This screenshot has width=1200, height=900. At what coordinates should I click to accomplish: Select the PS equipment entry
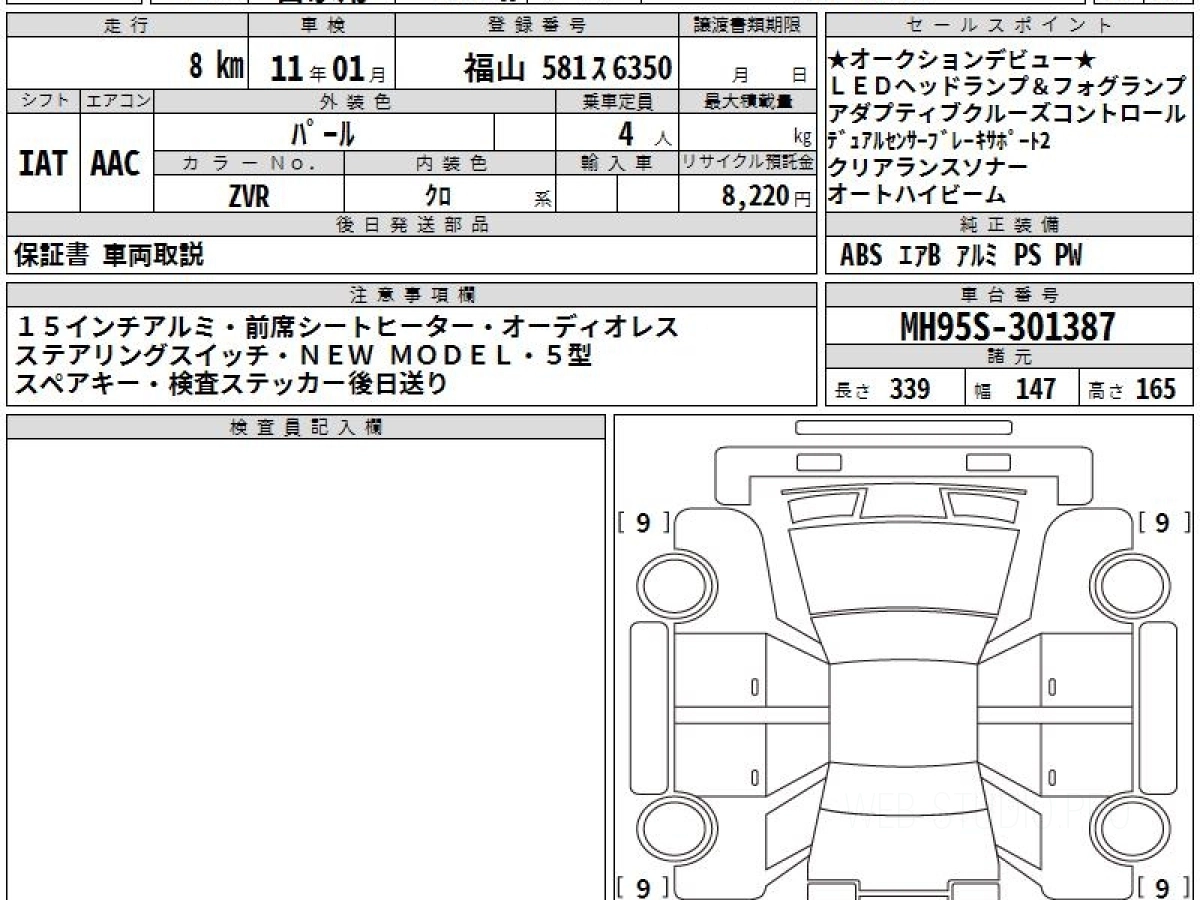pos(1027,256)
